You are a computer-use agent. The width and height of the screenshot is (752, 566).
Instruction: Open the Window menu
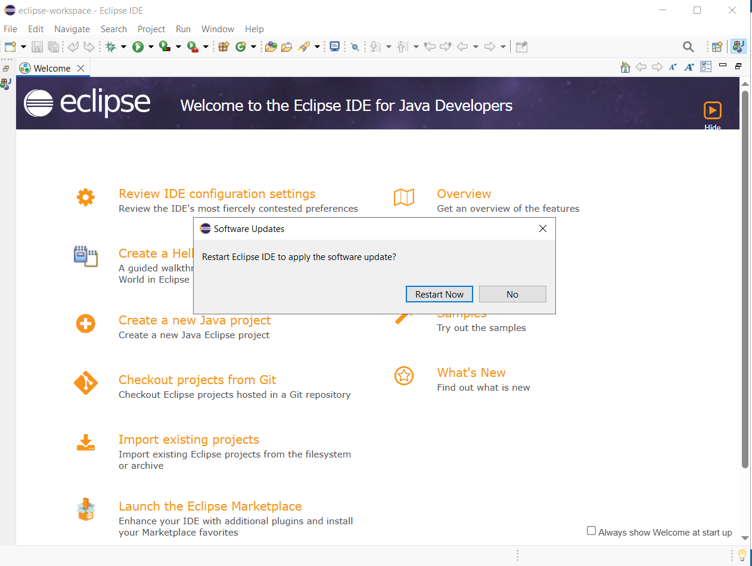click(217, 29)
